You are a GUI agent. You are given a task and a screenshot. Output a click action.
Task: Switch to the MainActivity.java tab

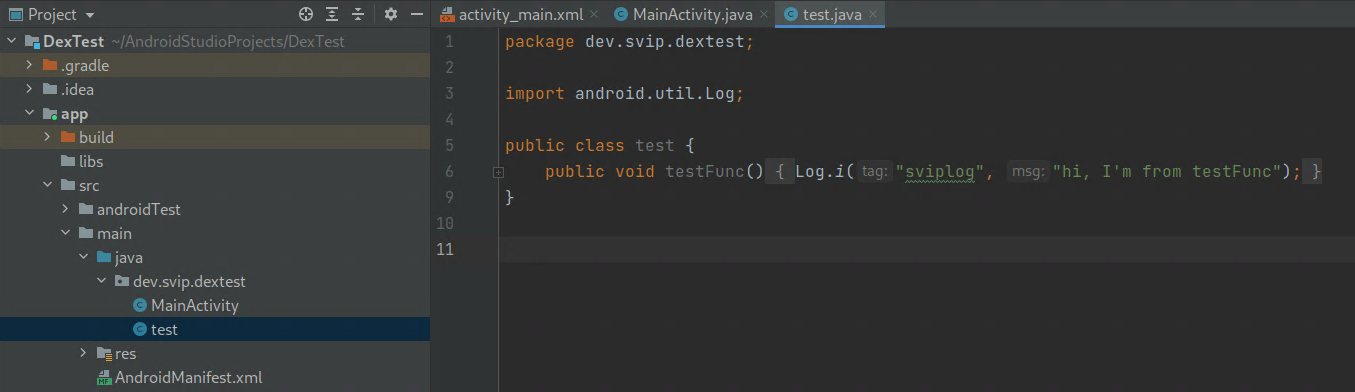pos(690,15)
